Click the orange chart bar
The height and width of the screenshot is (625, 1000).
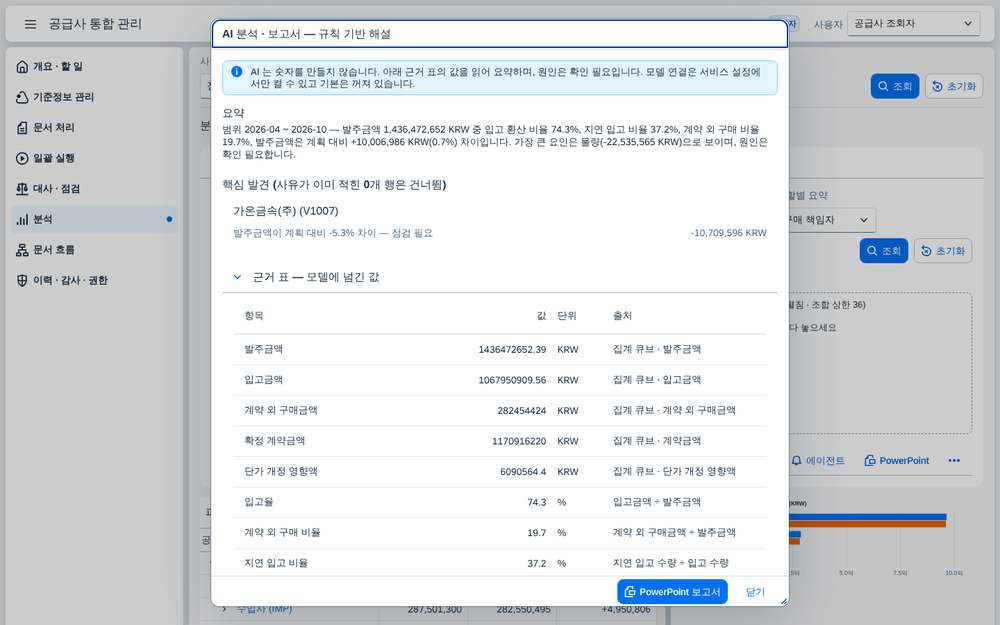pos(867,524)
